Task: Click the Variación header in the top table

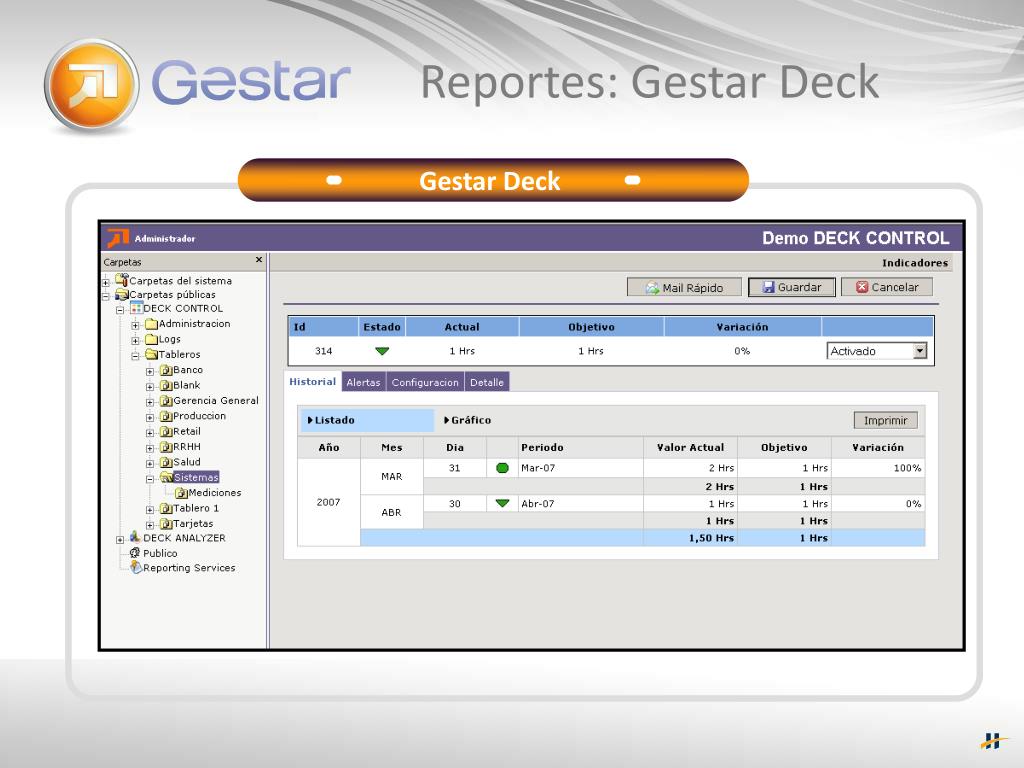Action: coord(742,327)
